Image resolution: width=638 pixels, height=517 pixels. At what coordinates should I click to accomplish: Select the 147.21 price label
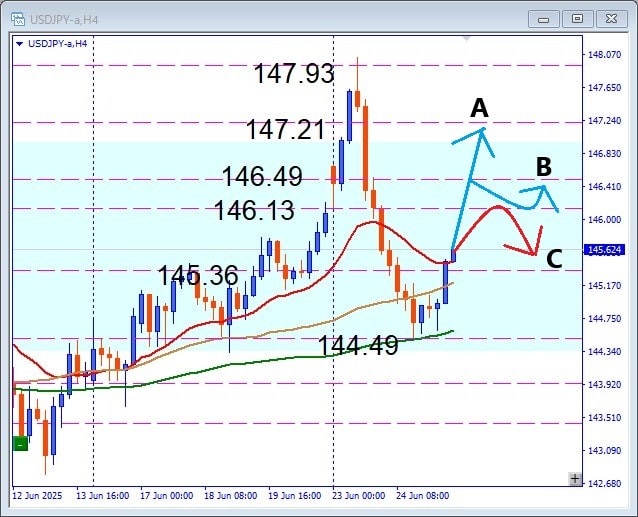point(286,129)
